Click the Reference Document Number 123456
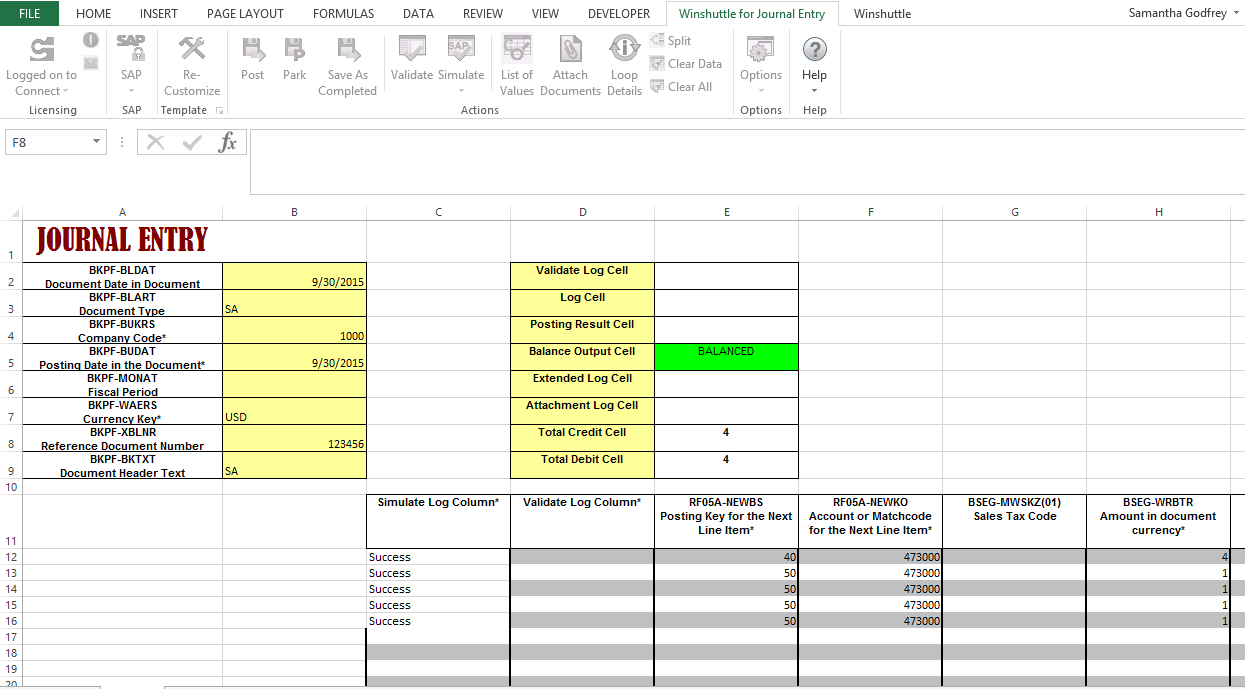This screenshot has height=689, width=1245. [x=294, y=438]
